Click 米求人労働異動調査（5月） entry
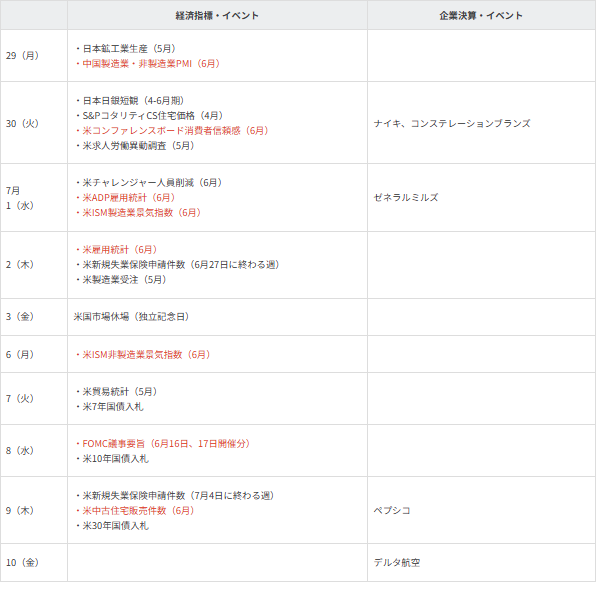 click(x=135, y=146)
